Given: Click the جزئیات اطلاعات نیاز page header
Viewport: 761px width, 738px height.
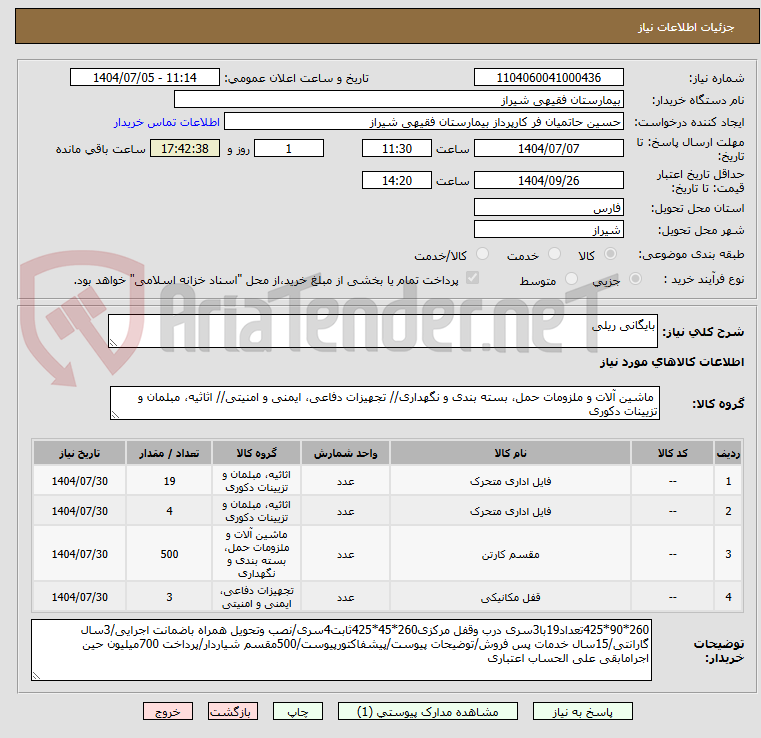Looking at the screenshot, I should click(685, 27).
